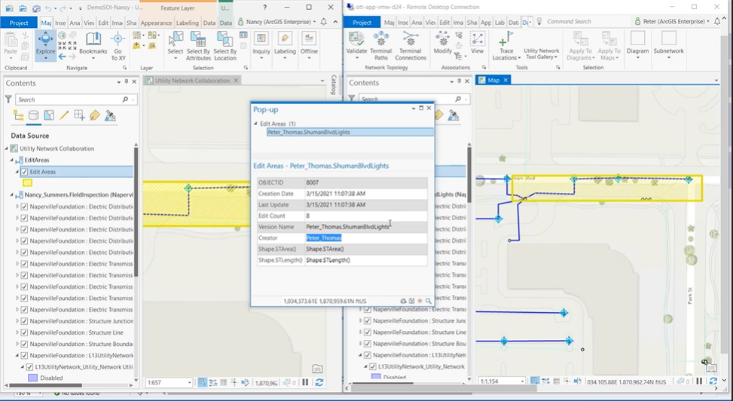Toggle Utility Network Collaboration map checkbox

14,148
